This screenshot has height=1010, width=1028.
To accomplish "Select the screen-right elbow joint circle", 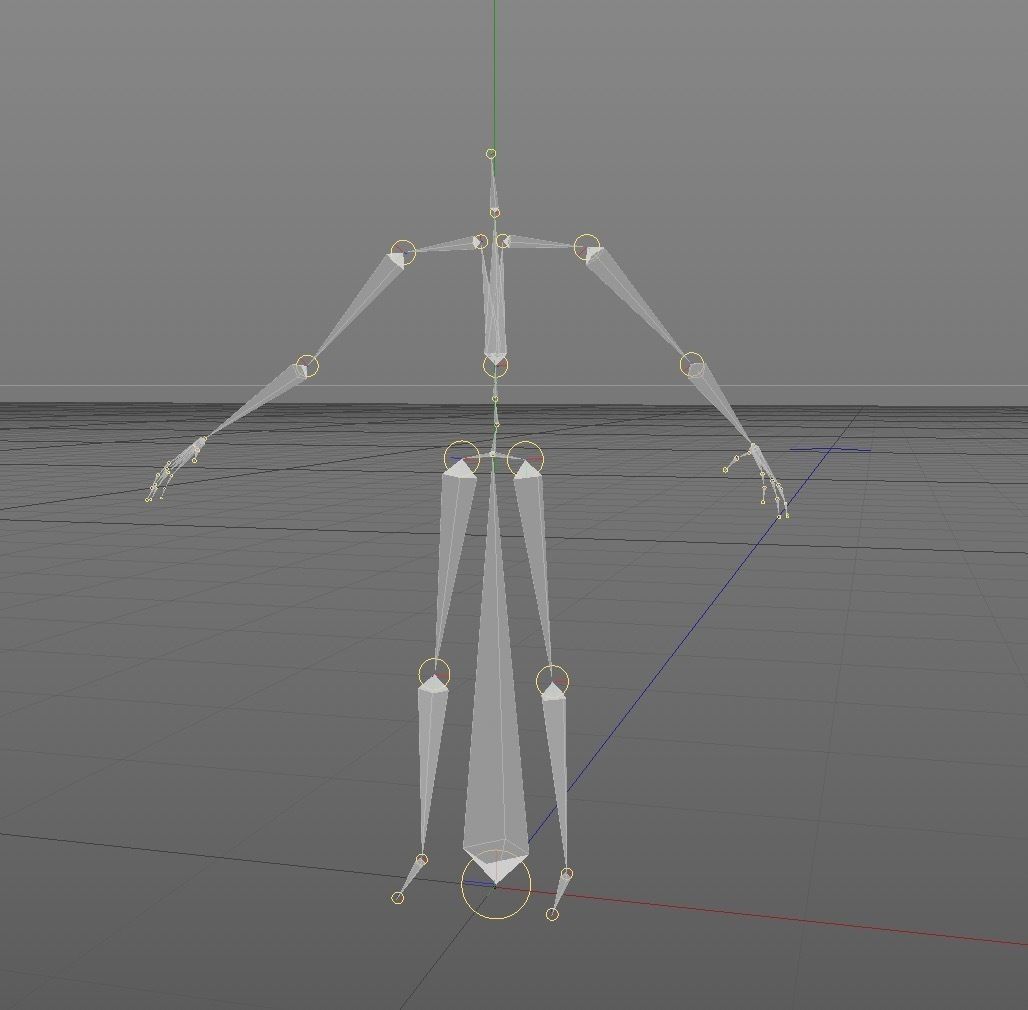I will click(692, 364).
